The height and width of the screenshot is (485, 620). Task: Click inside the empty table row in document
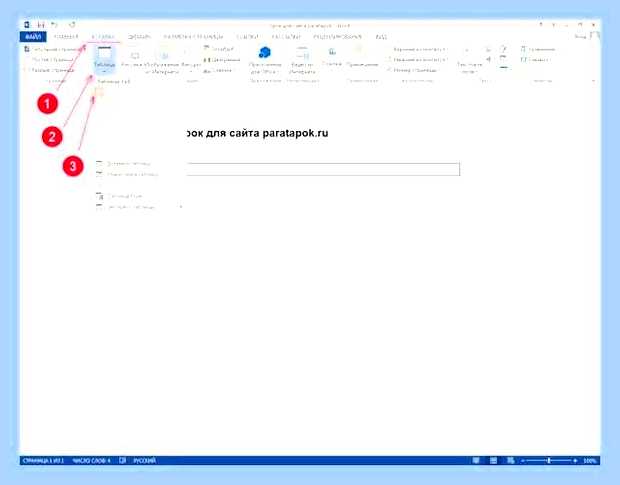(x=323, y=169)
